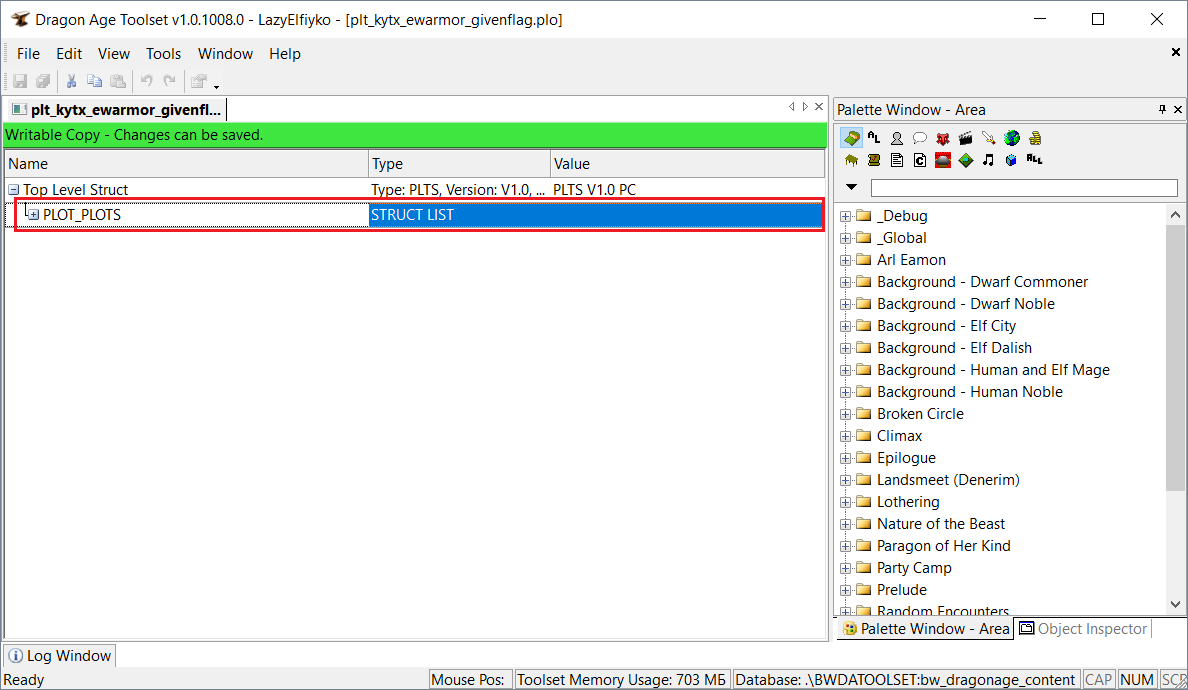This screenshot has width=1188, height=690.
Task: Expand the Broken Circle folder
Action: (x=846, y=414)
